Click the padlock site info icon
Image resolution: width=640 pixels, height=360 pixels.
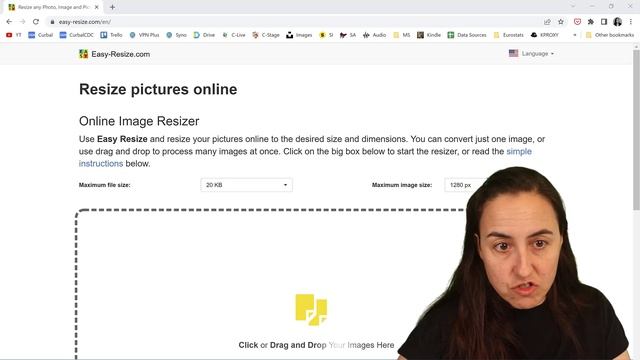[x=52, y=22]
